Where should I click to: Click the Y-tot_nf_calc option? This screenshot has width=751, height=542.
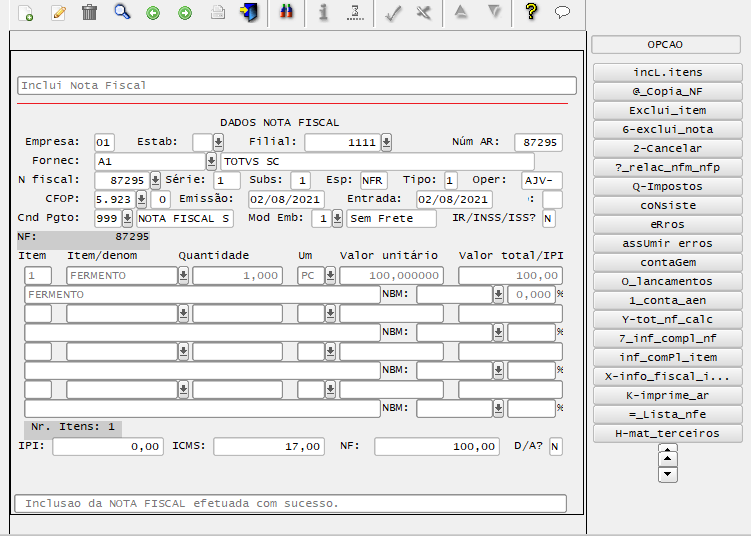point(668,319)
